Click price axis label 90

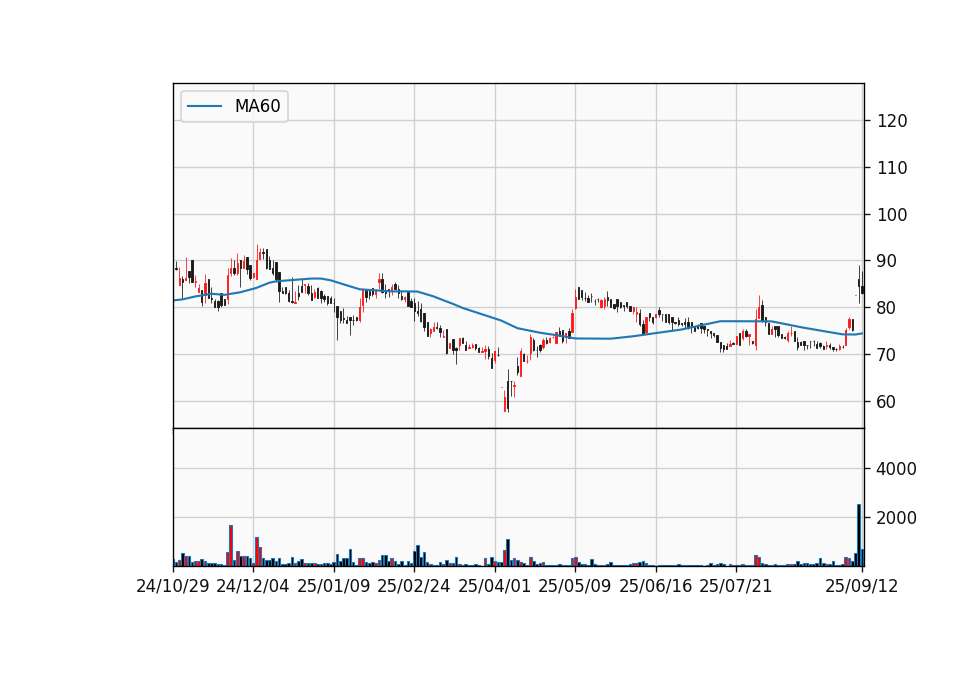tap(887, 261)
